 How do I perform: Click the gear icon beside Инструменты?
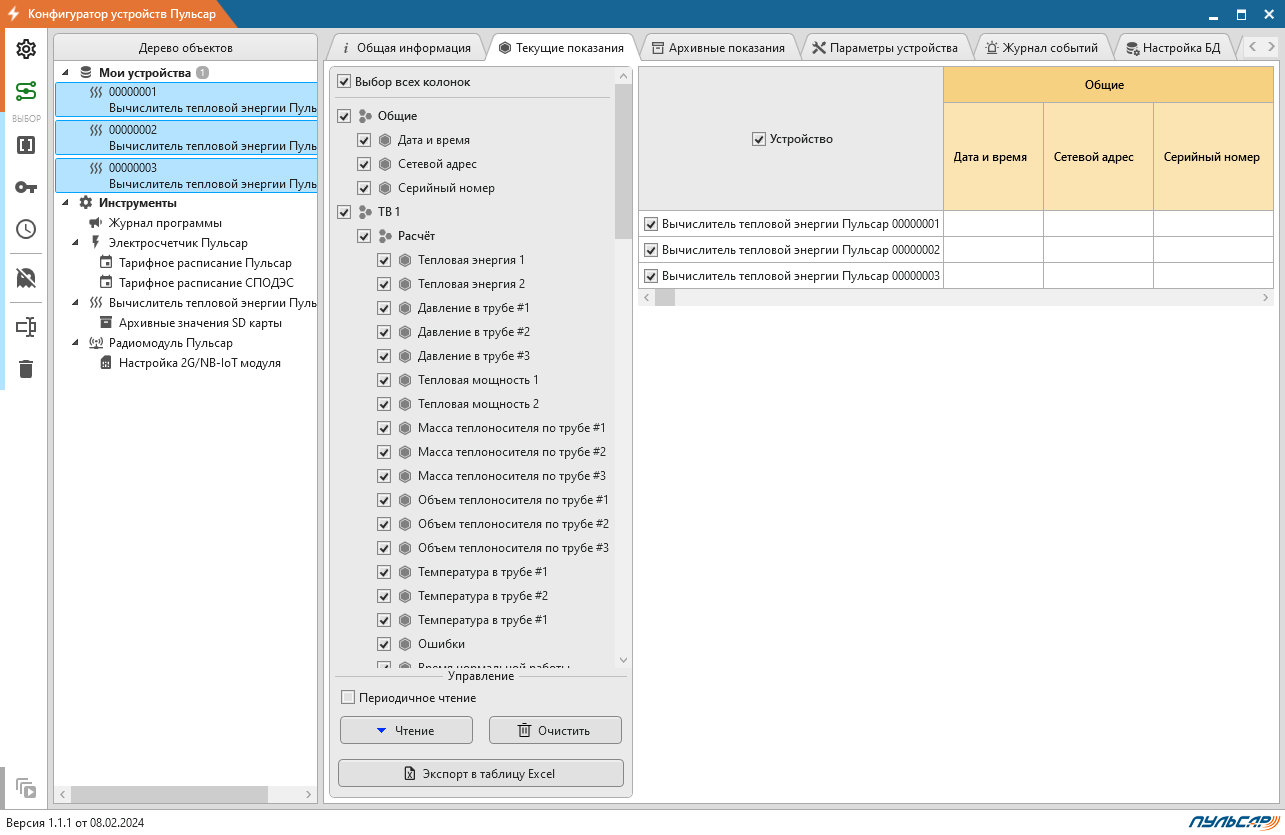click(x=86, y=203)
